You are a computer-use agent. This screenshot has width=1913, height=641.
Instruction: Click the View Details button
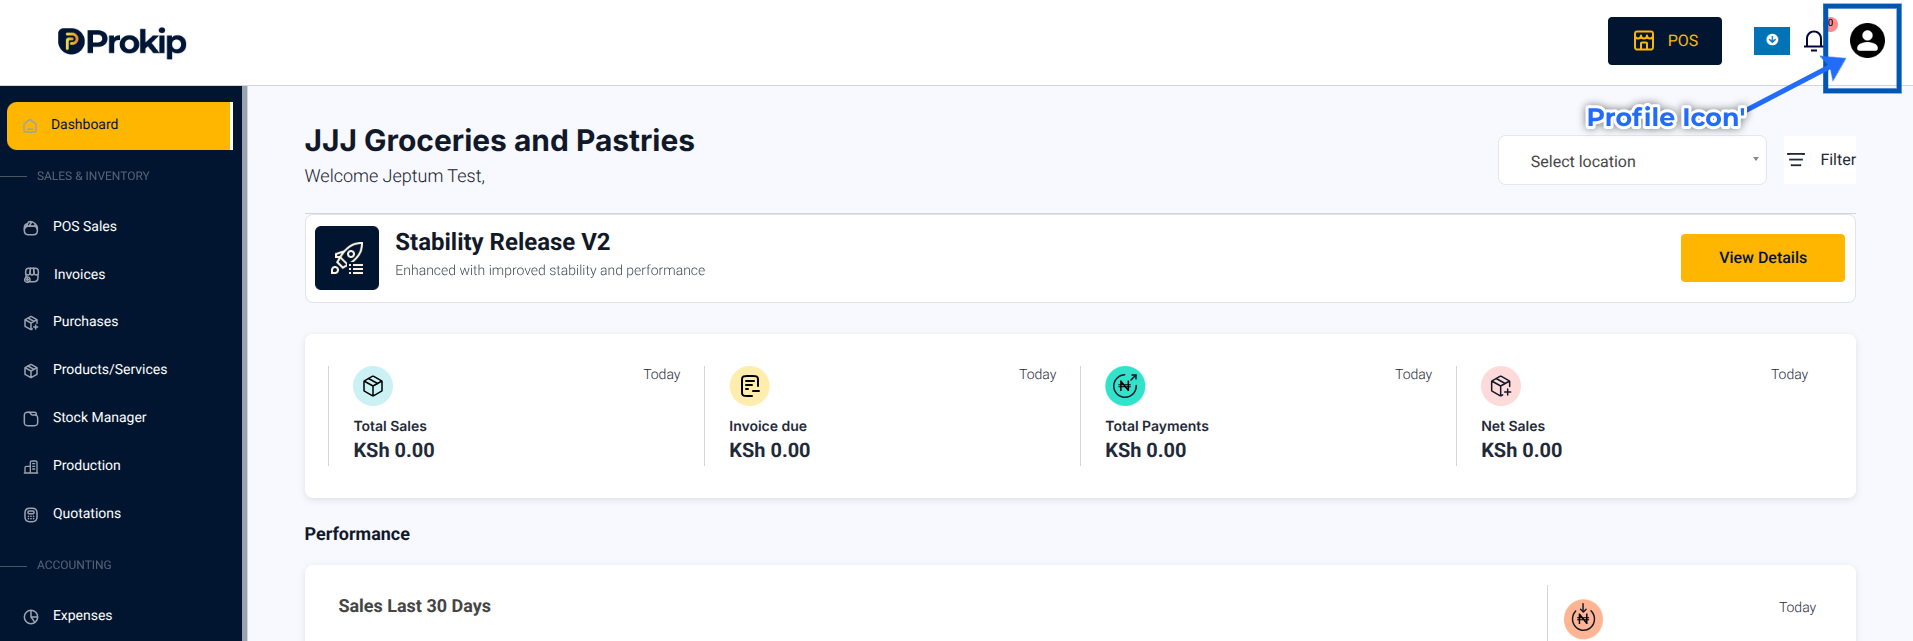pyautogui.click(x=1762, y=258)
